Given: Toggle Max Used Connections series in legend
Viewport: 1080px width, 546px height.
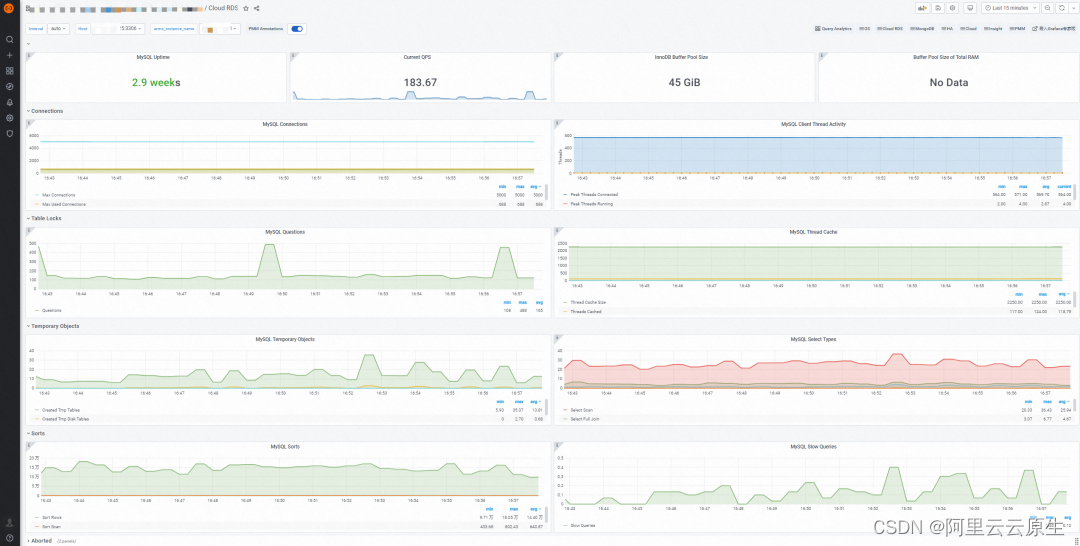Looking at the screenshot, I should click(64, 204).
